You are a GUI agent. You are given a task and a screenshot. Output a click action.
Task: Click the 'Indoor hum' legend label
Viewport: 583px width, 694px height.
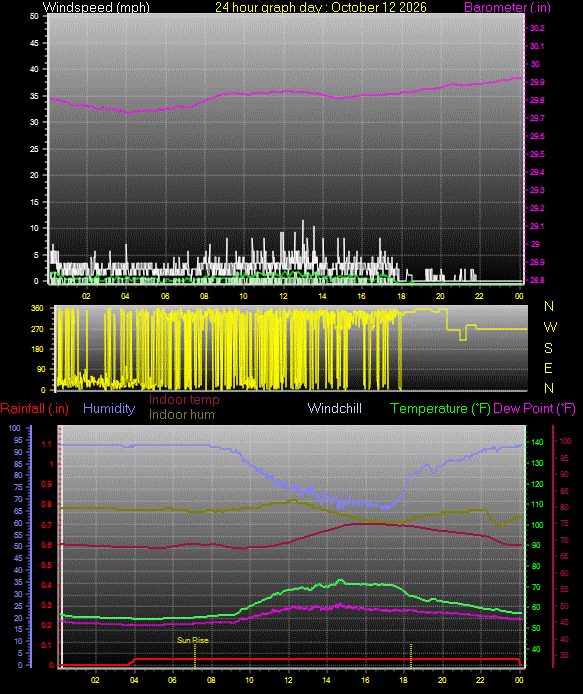click(x=181, y=414)
